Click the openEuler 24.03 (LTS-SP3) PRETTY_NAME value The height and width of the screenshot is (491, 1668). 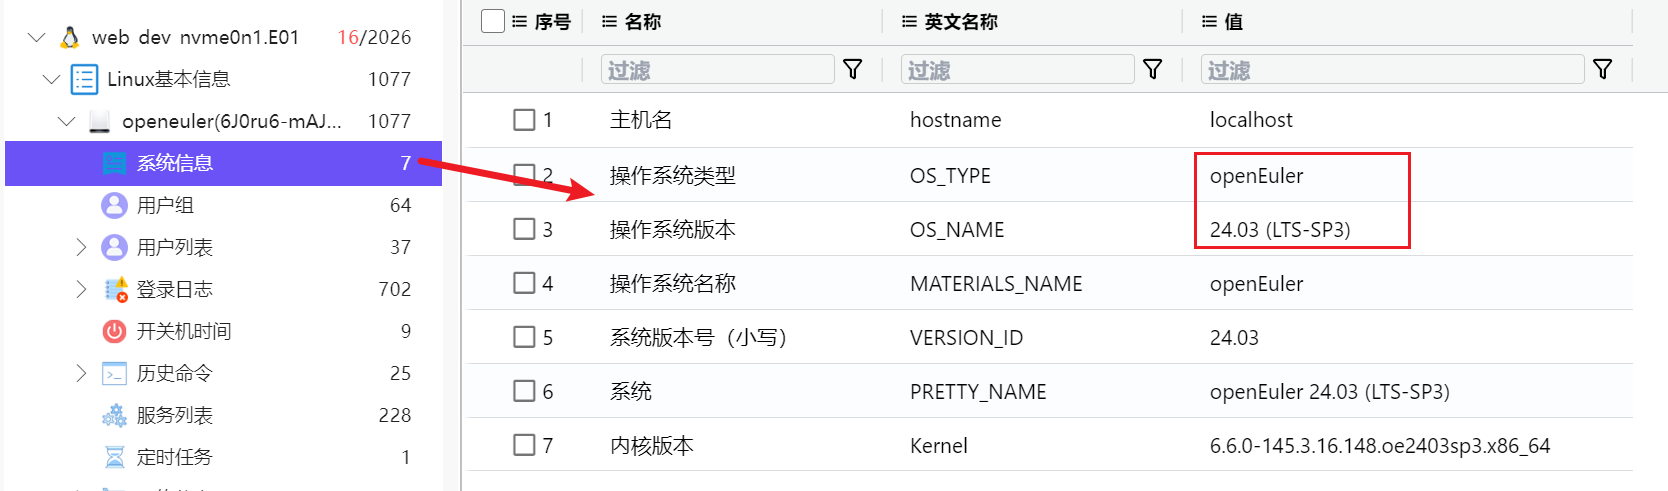tap(1329, 392)
